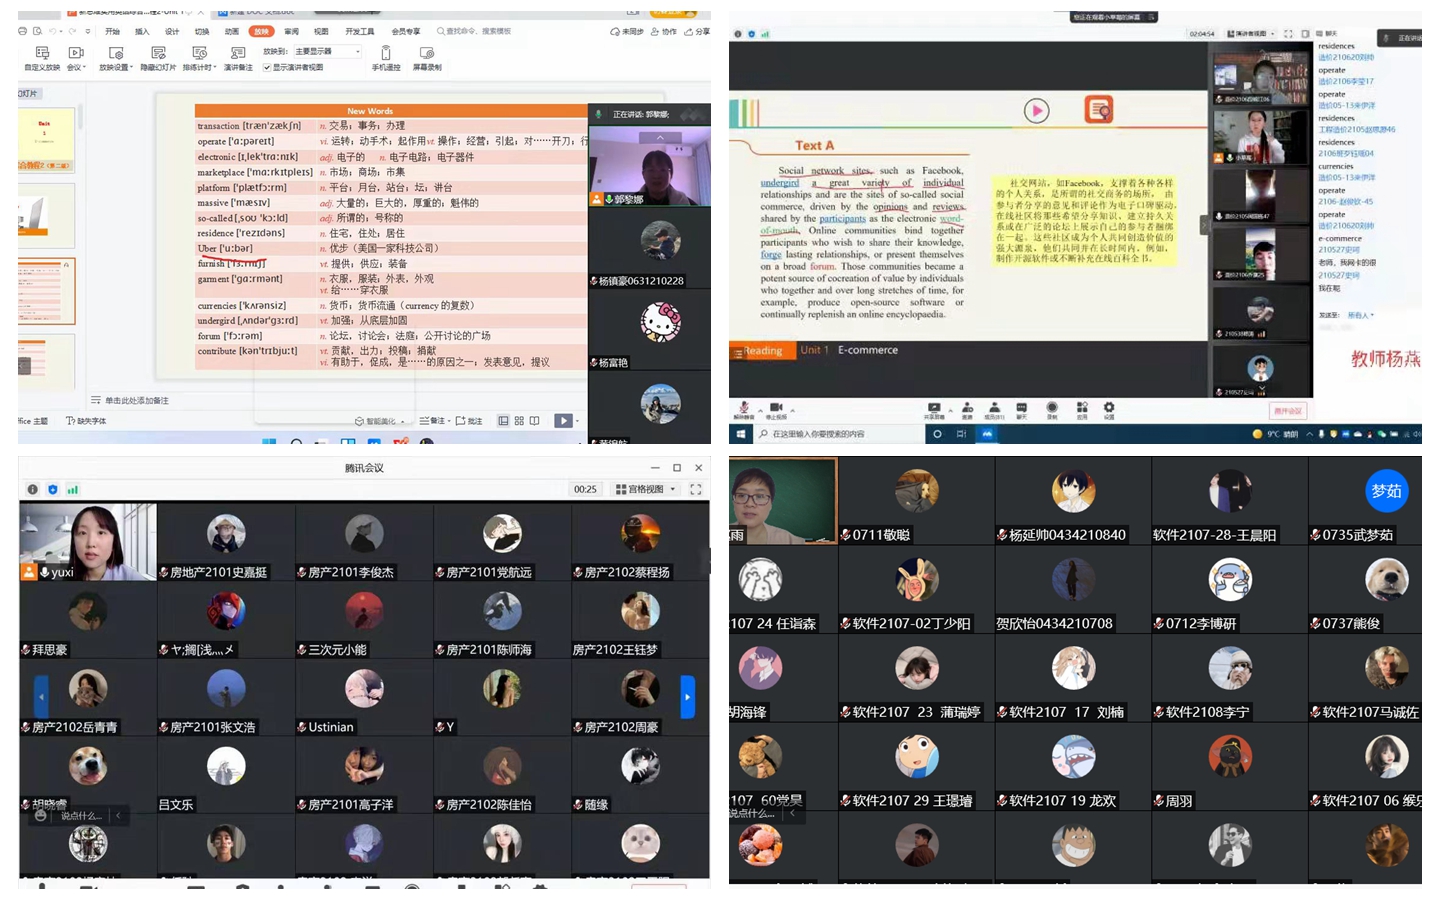Open 演讲备注 speaker notes tool
Screen dimensions: 1440x900
tap(238, 54)
